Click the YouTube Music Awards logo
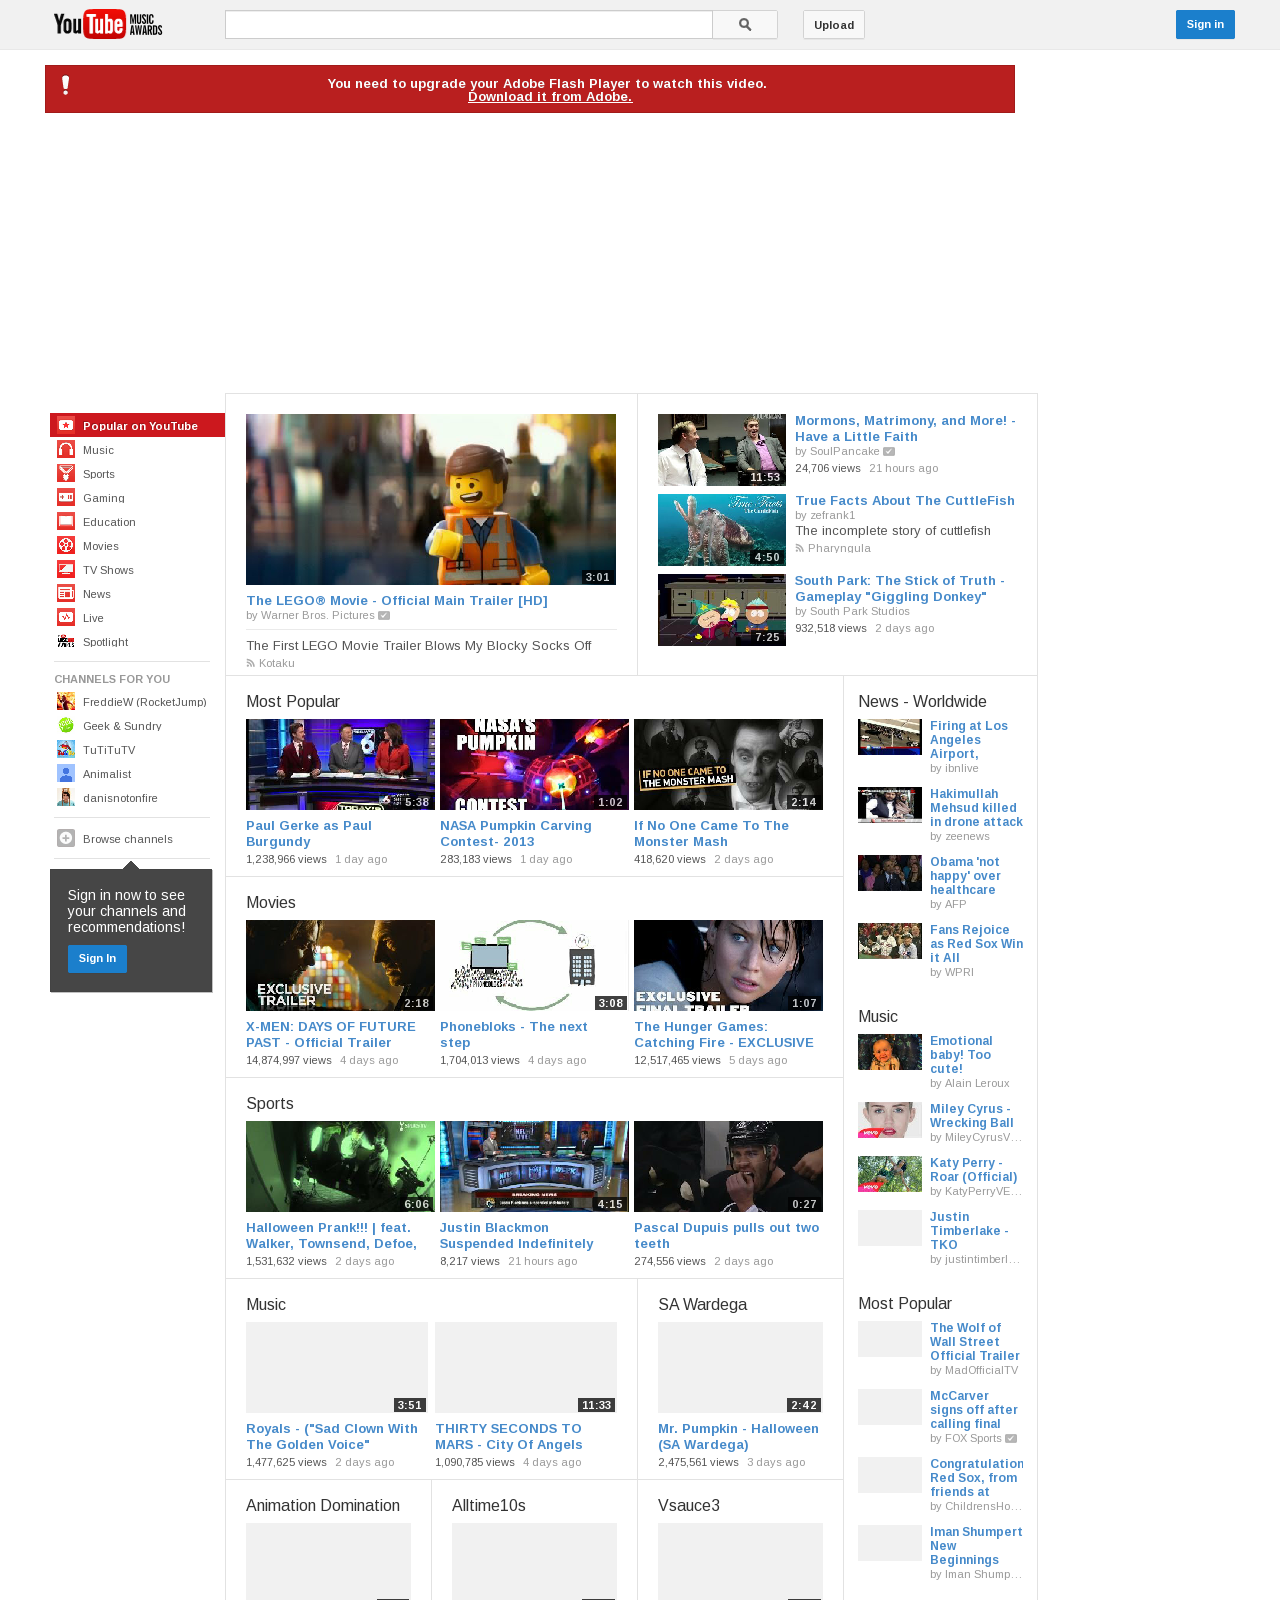The image size is (1280, 1600). coord(108,24)
